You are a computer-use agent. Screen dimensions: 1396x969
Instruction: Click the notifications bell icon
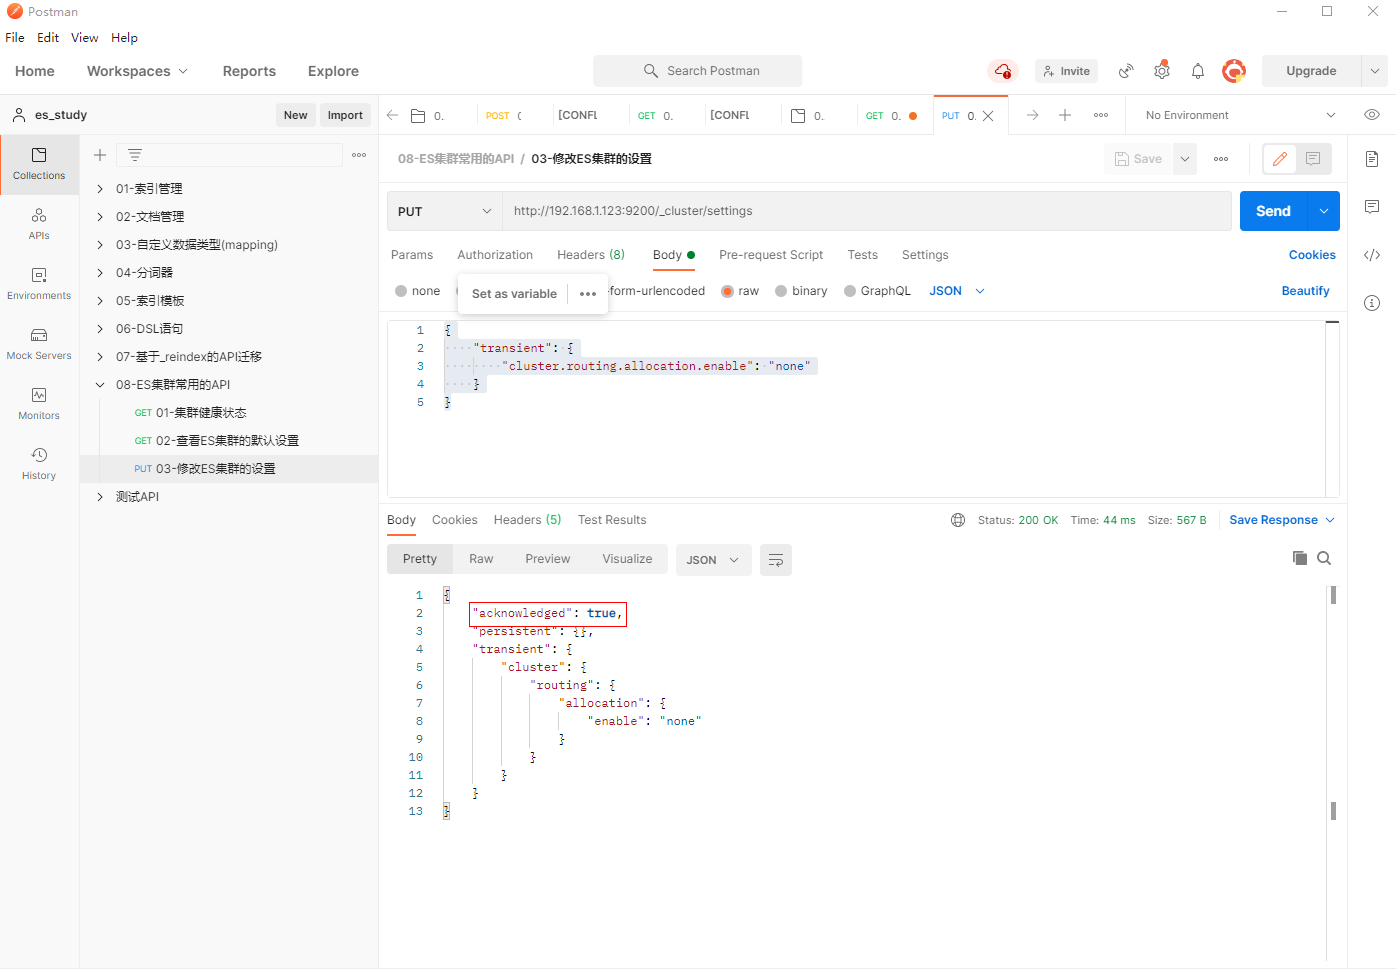click(x=1197, y=71)
